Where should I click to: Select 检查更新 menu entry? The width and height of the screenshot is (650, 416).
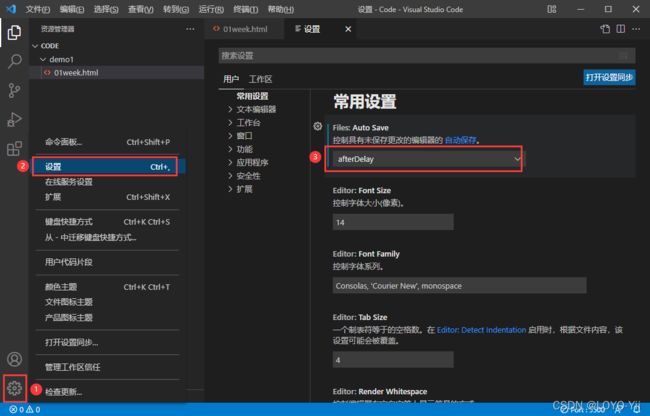[107, 392]
